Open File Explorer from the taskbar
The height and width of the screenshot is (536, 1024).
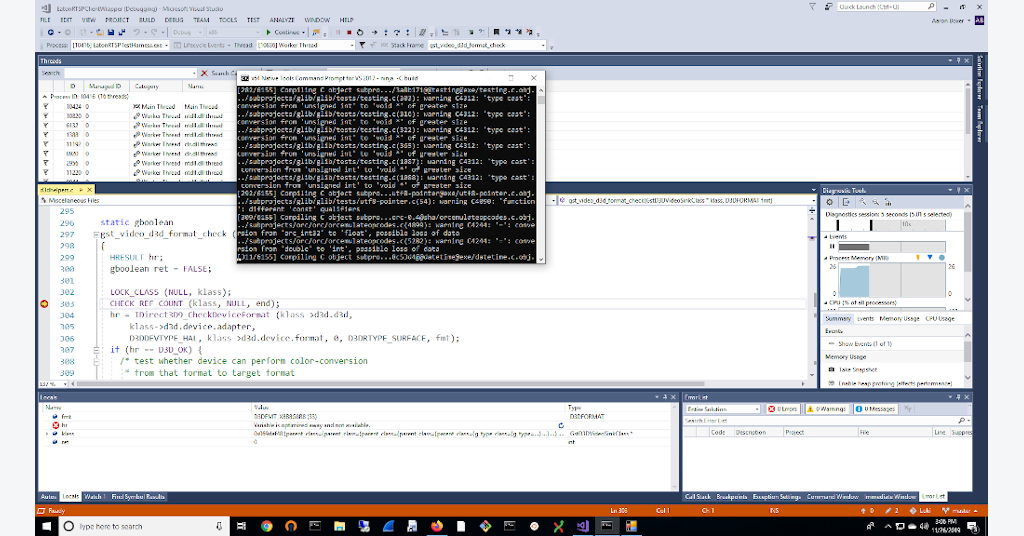[x=340, y=526]
